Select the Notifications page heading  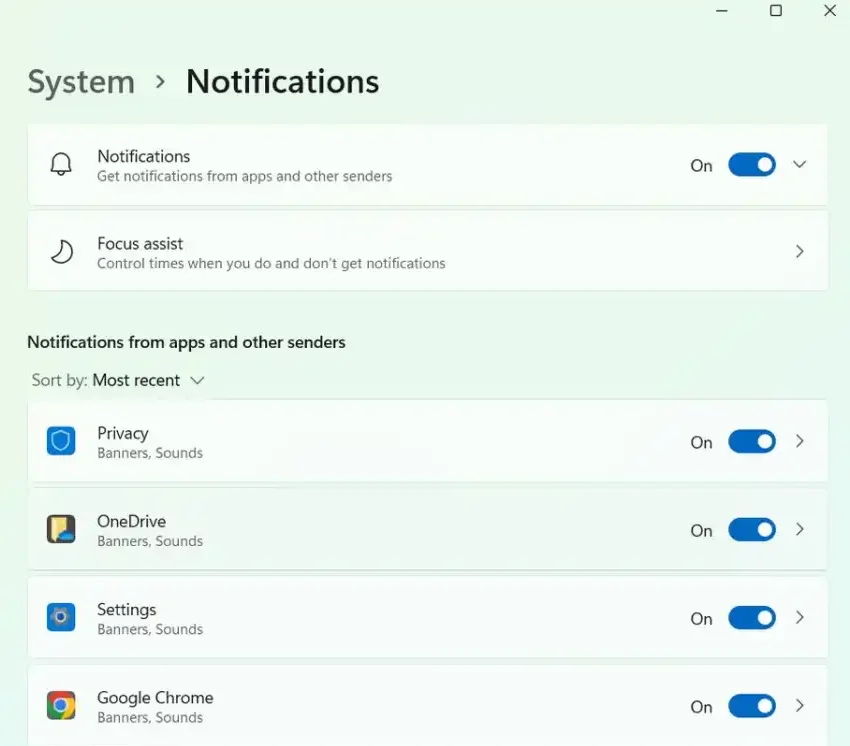click(x=282, y=81)
